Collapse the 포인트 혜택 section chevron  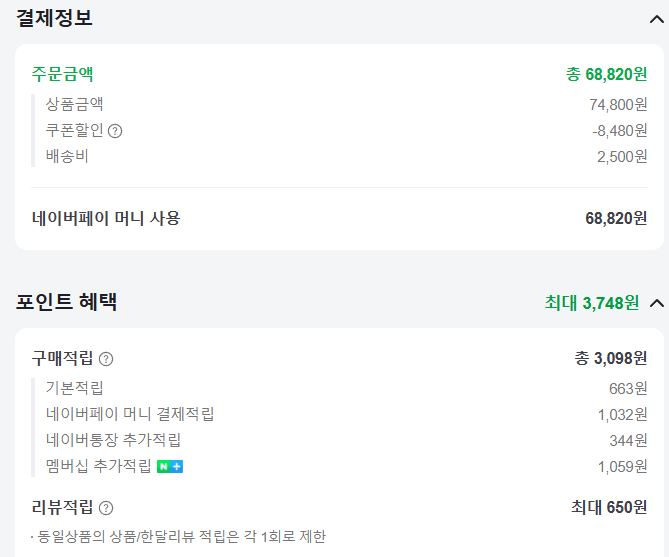click(x=656, y=303)
